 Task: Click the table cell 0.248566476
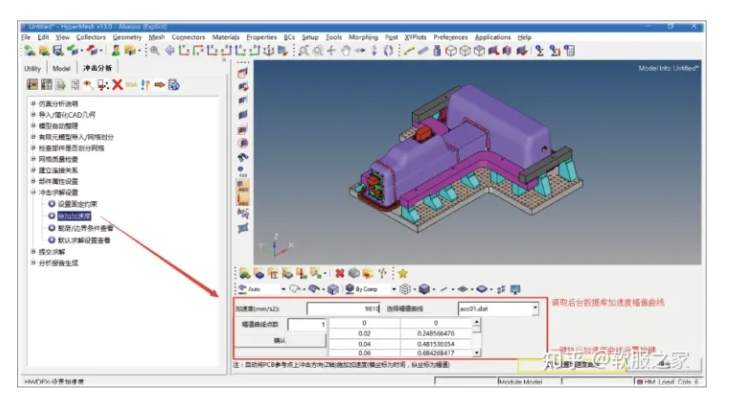click(x=435, y=333)
